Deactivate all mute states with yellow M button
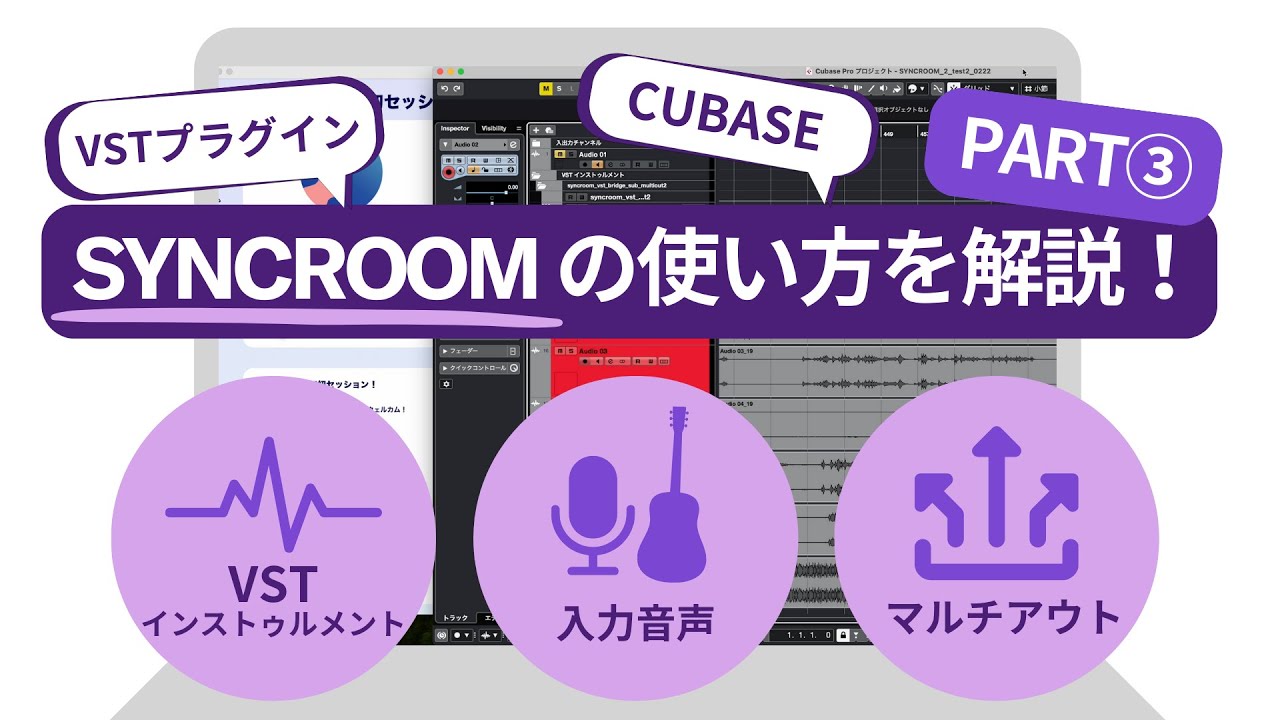 [546, 89]
